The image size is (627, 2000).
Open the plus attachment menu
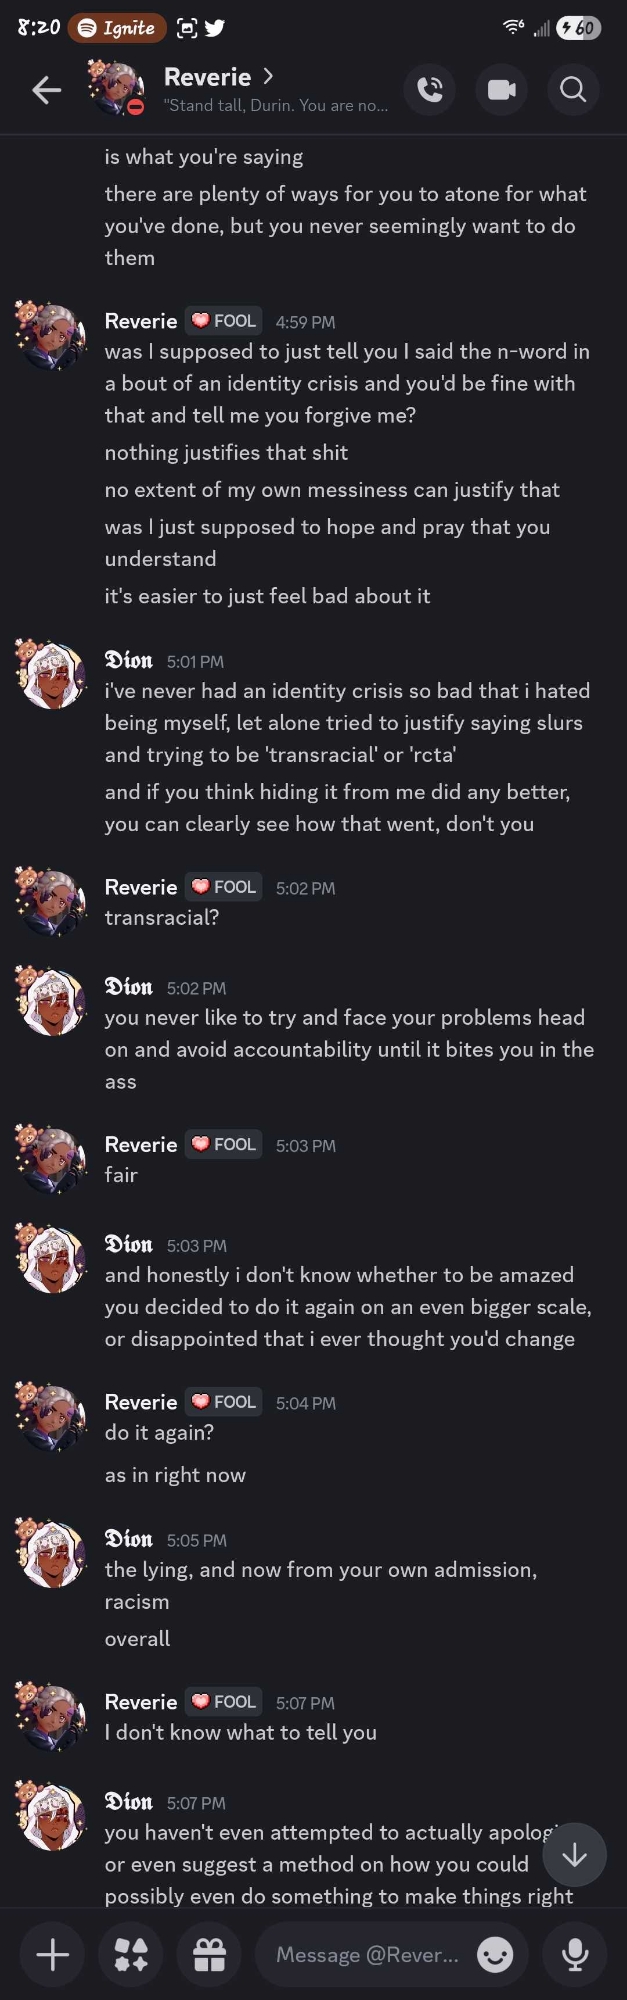(x=53, y=1954)
